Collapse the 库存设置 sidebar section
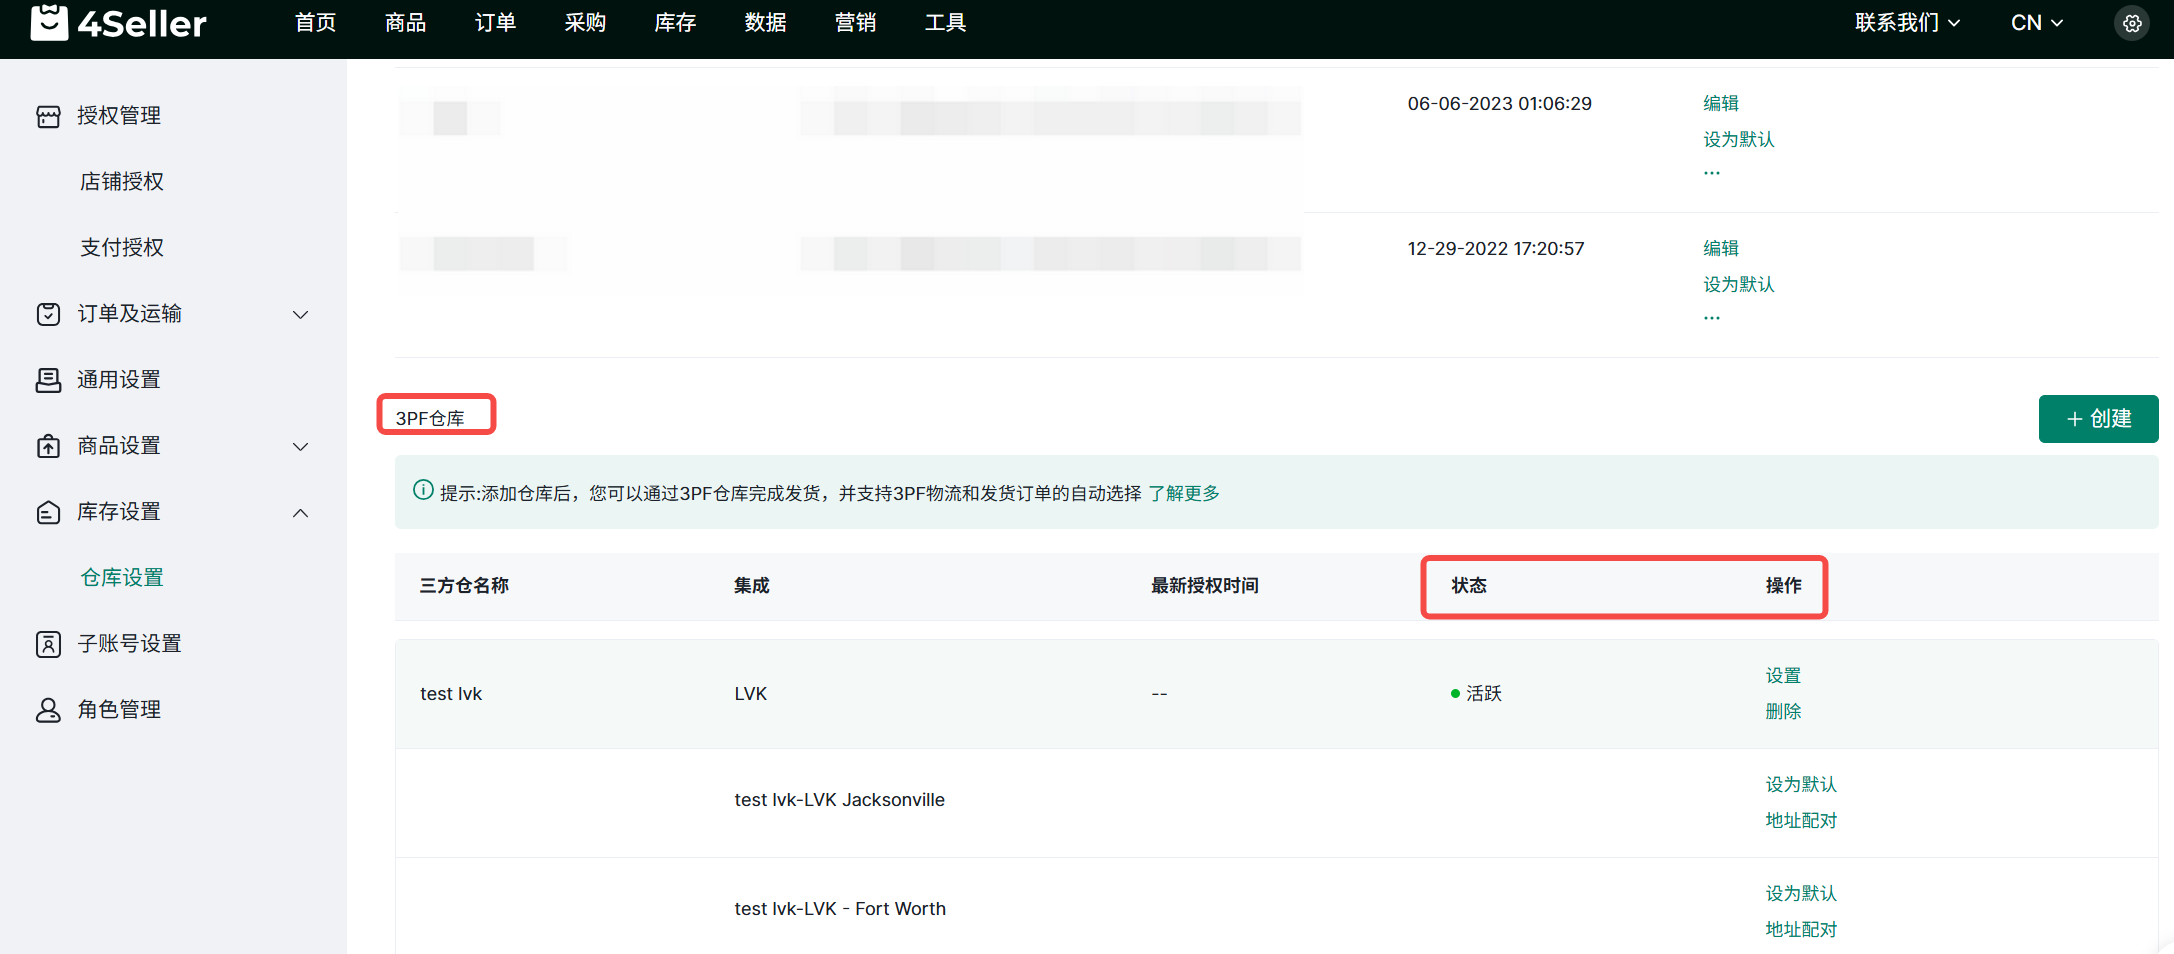Image resolution: width=2174 pixels, height=954 pixels. pyautogui.click(x=300, y=512)
